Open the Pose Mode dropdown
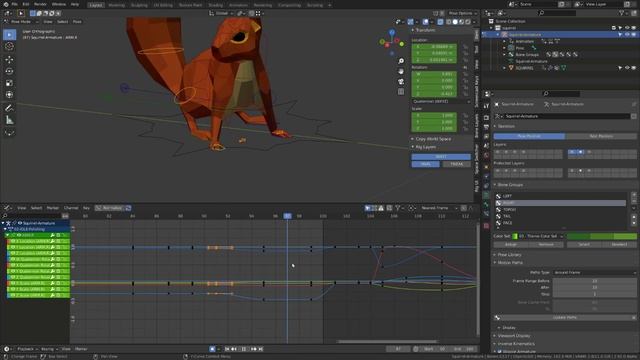Image resolution: width=640 pixels, height=360 pixels. coord(21,22)
